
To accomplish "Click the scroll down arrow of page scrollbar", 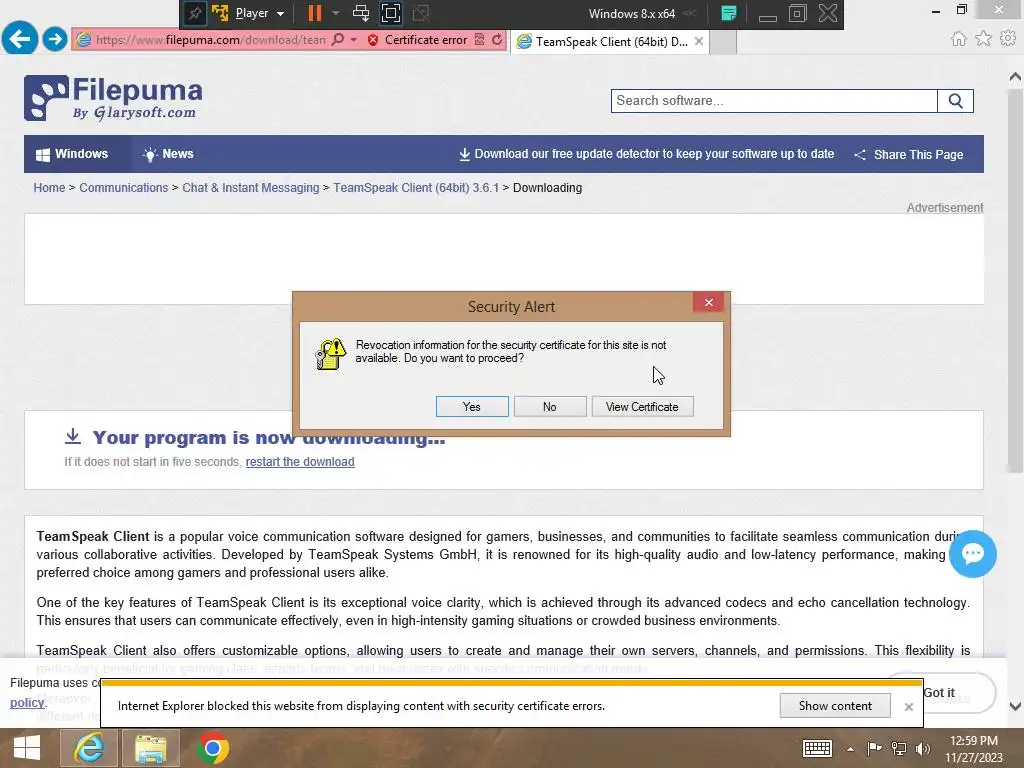I will pyautogui.click(x=1015, y=706).
